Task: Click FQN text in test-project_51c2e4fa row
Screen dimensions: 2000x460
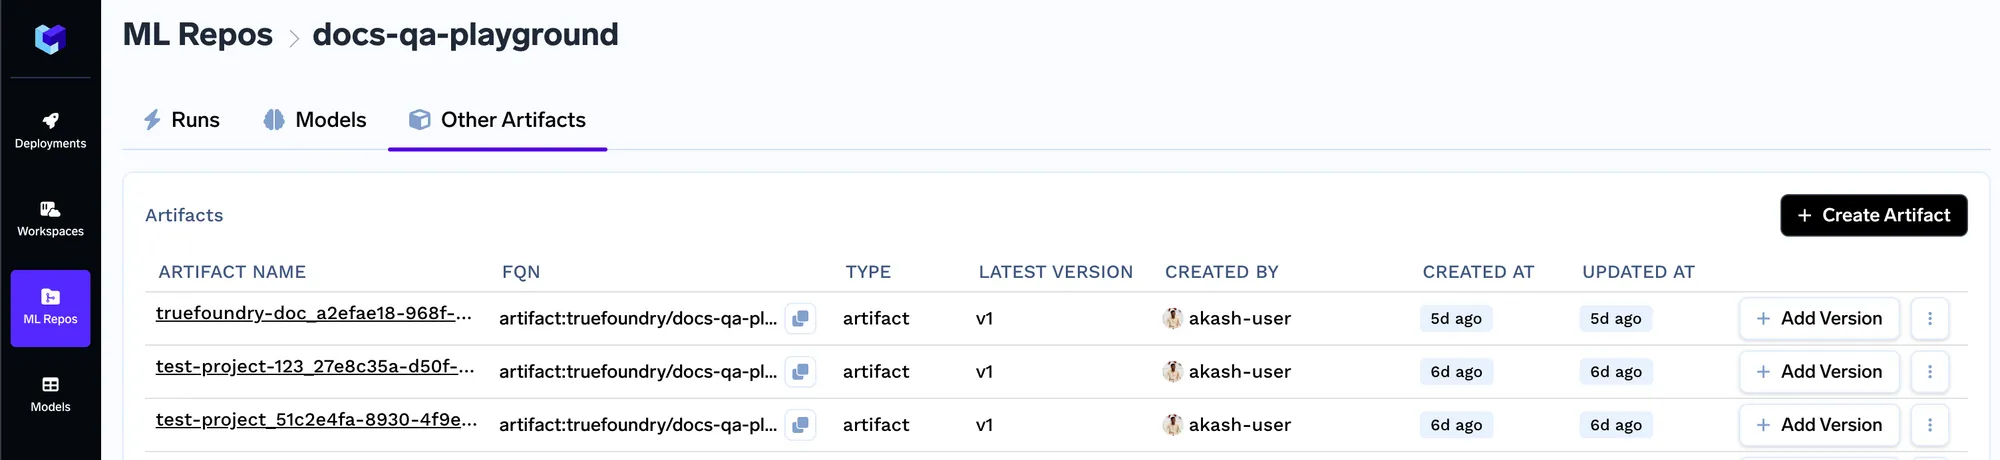Action: coord(638,424)
